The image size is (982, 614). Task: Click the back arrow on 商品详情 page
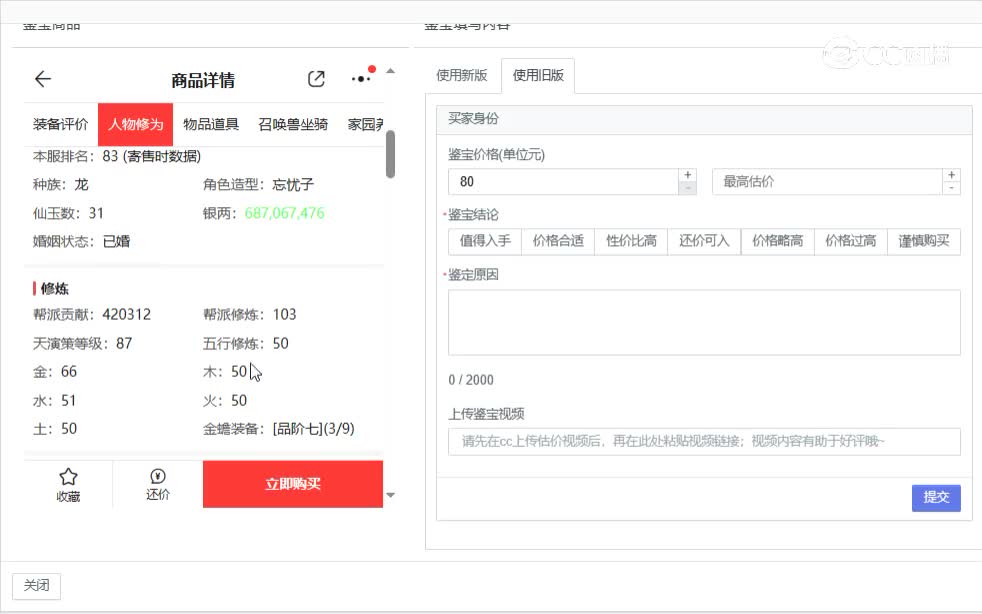pyautogui.click(x=43, y=79)
